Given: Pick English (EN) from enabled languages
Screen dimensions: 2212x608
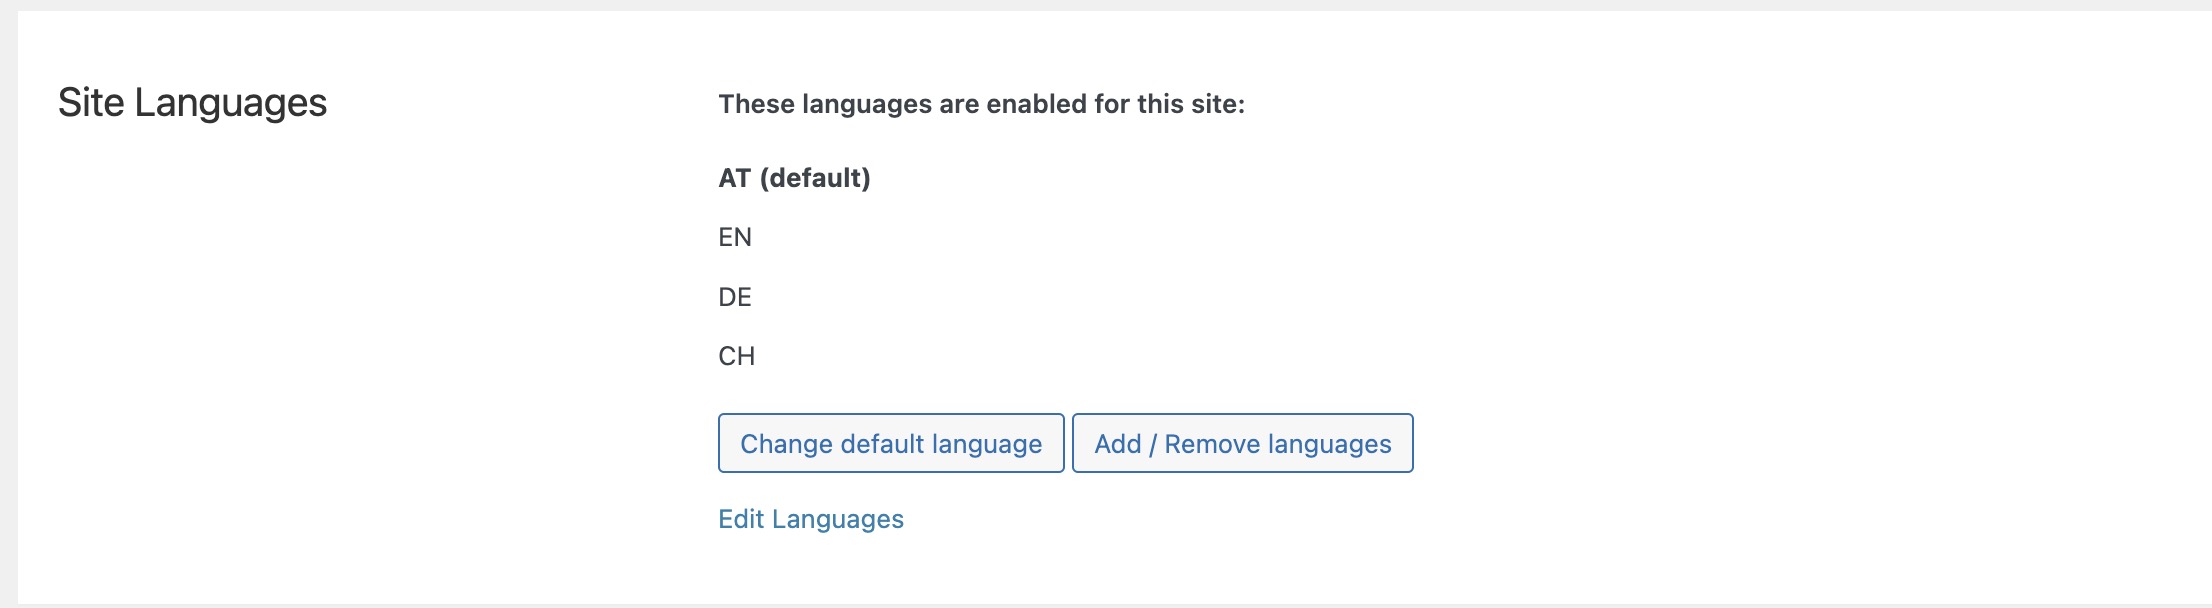Looking at the screenshot, I should [735, 237].
